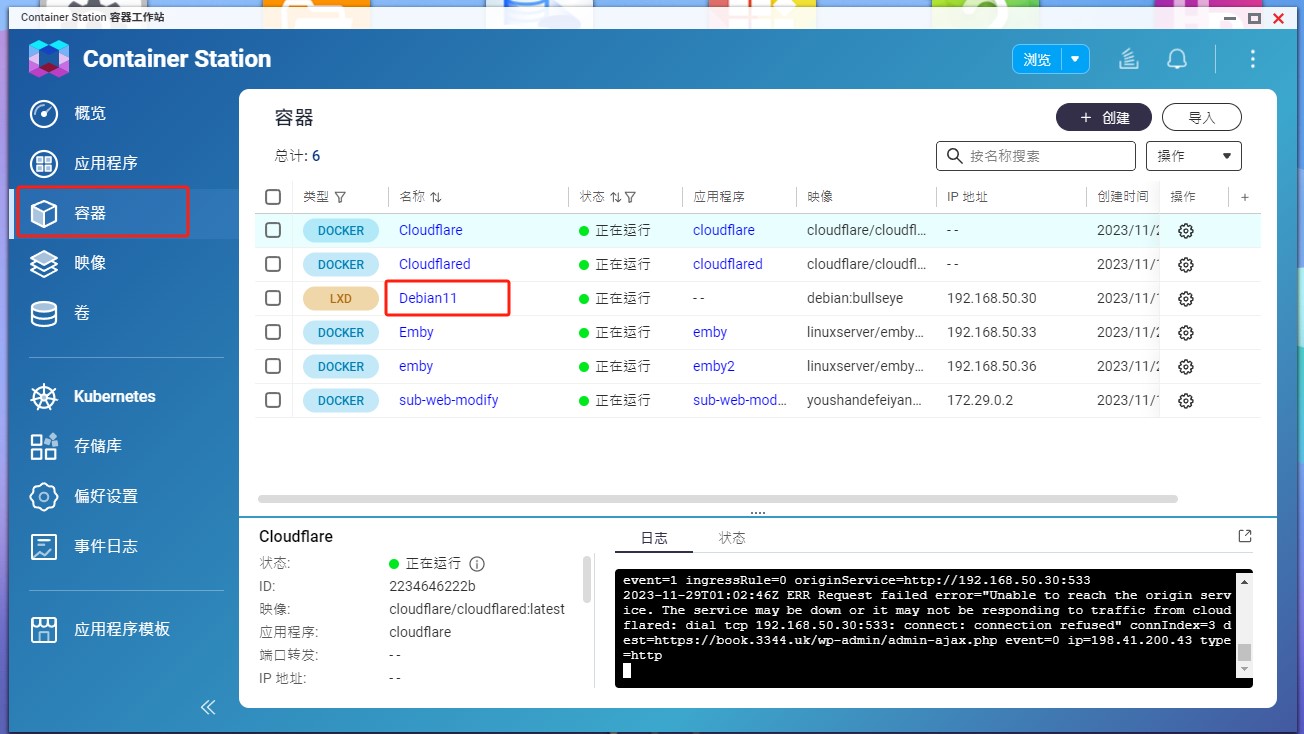
Task: Open the gear actions icon on the Cloudflare row
Action: [1185, 230]
